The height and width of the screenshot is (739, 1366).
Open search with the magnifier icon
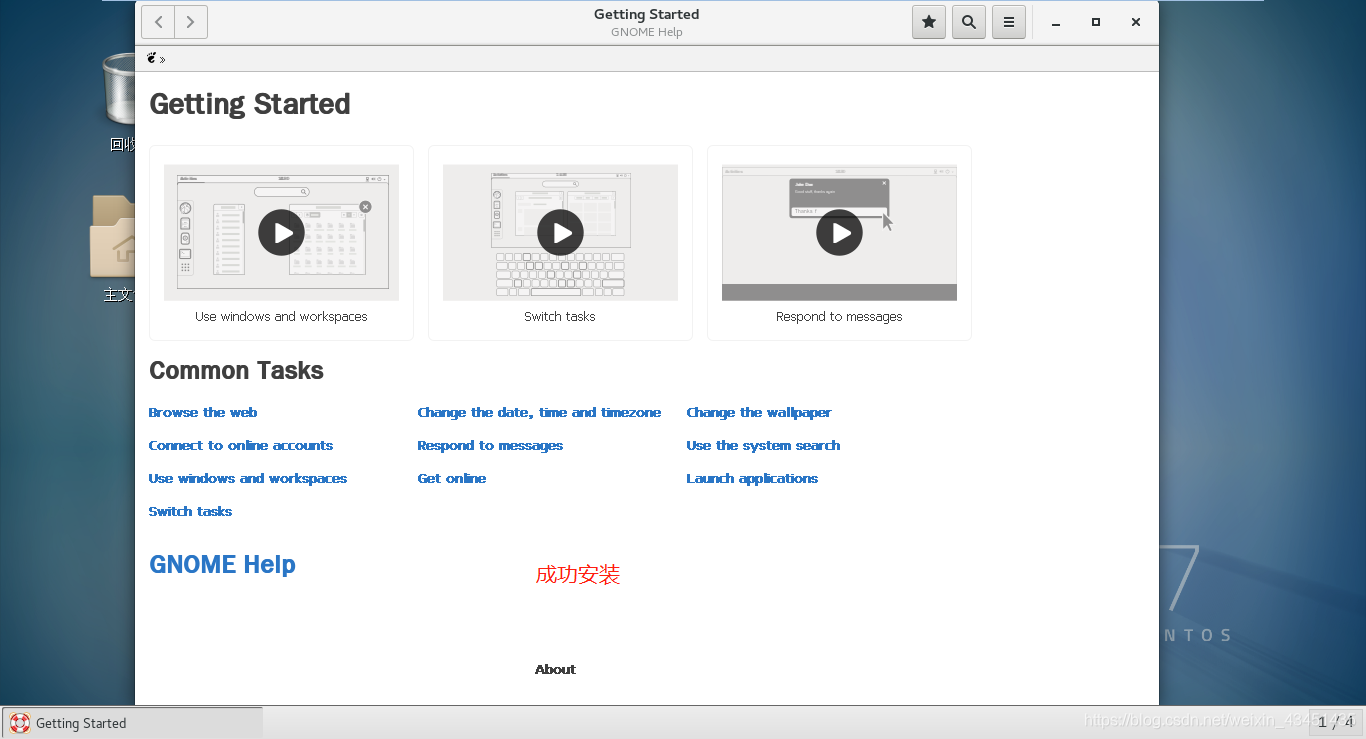(969, 22)
